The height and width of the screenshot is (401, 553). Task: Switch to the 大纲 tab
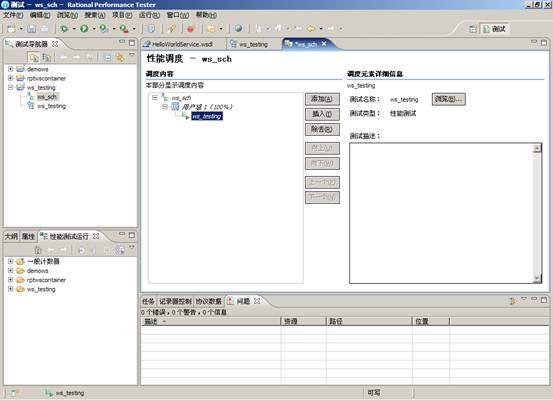(11, 236)
